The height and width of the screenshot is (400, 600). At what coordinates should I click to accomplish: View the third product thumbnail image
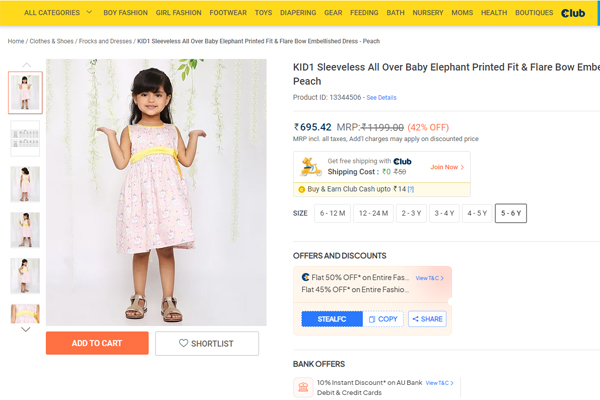click(25, 184)
